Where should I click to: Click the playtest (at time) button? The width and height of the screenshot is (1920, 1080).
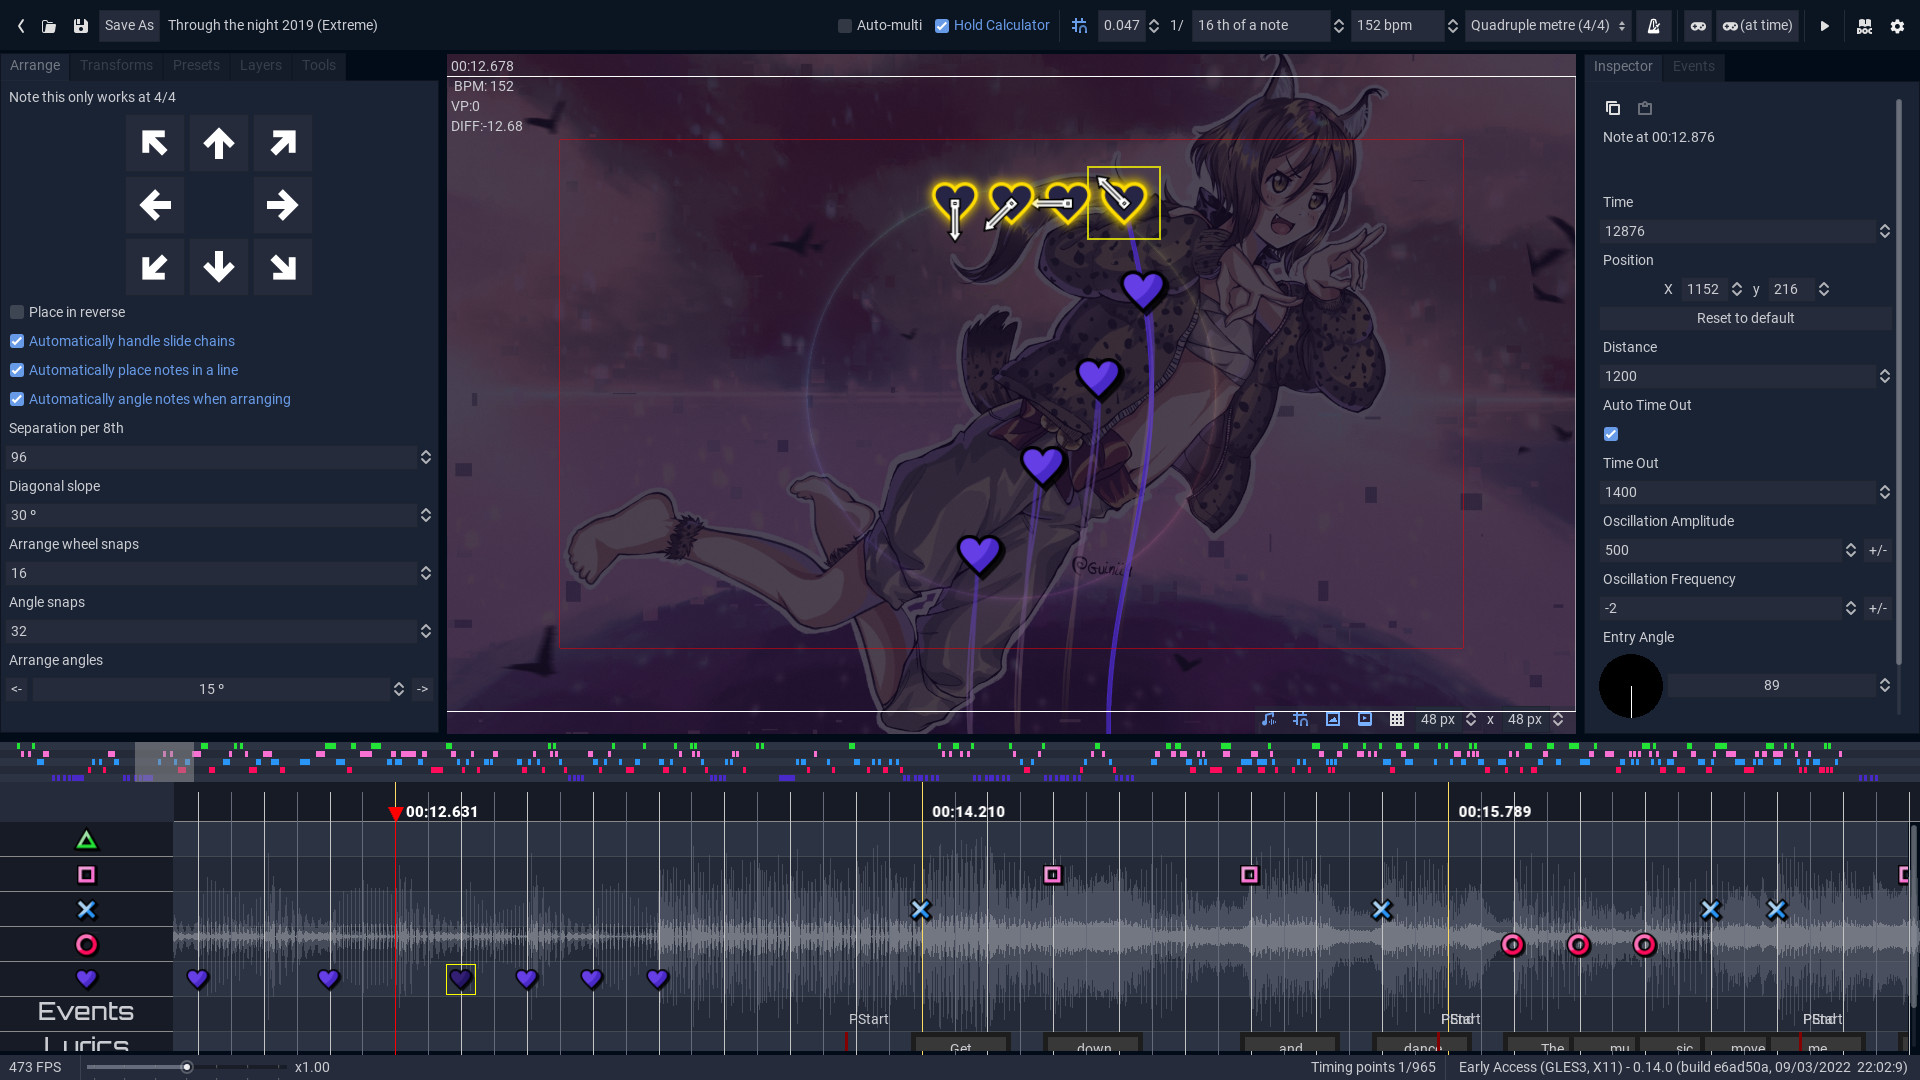(1758, 26)
